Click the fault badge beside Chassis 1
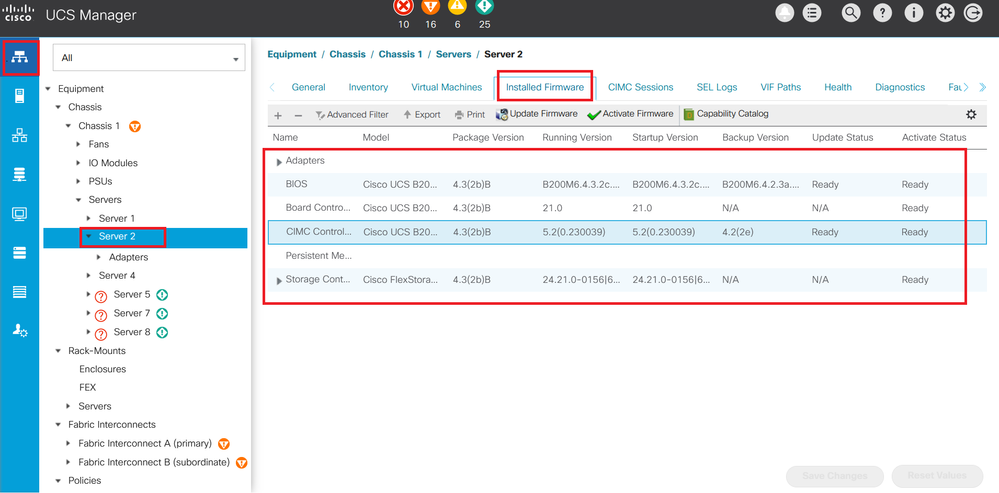This screenshot has width=999, height=493. (135, 126)
